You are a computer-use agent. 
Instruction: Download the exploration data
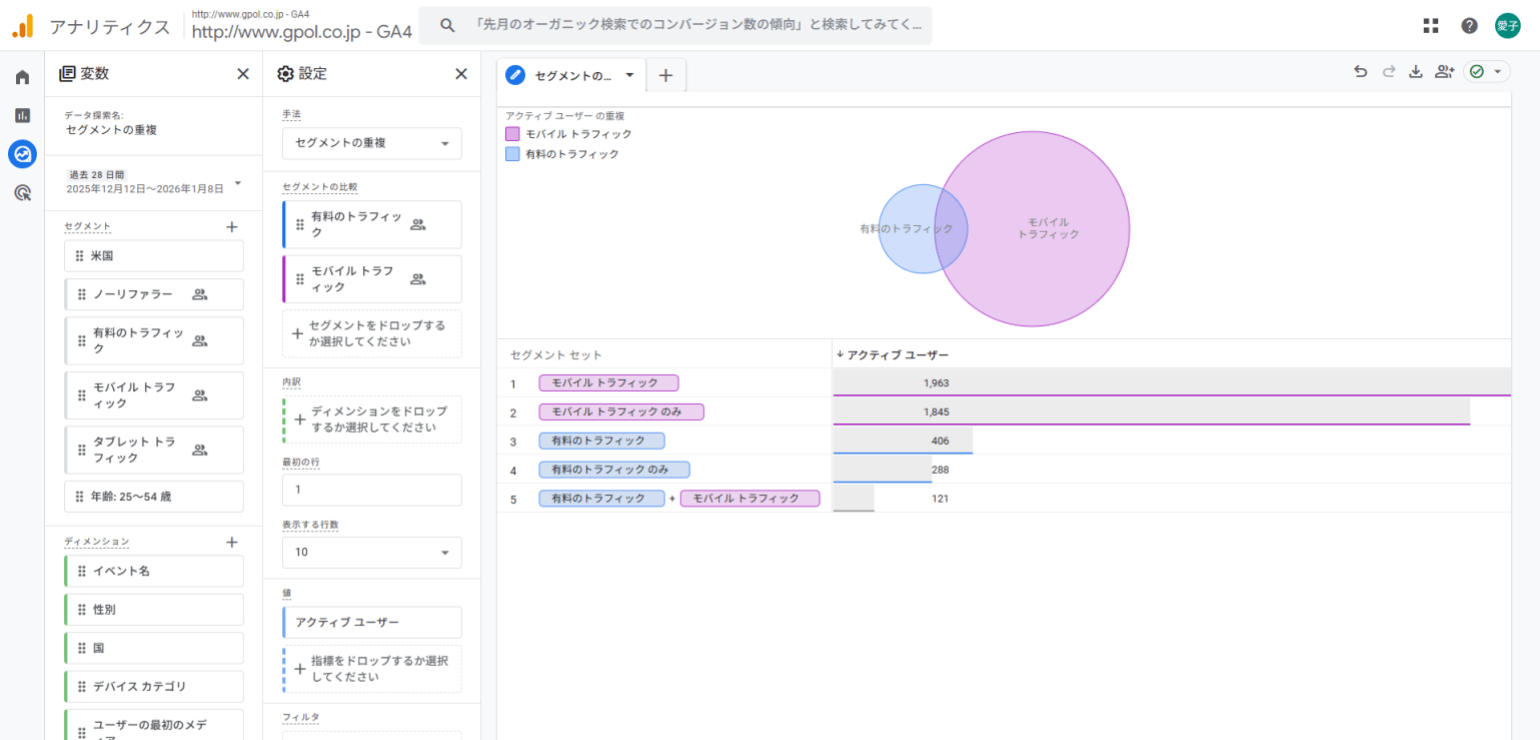point(1415,72)
